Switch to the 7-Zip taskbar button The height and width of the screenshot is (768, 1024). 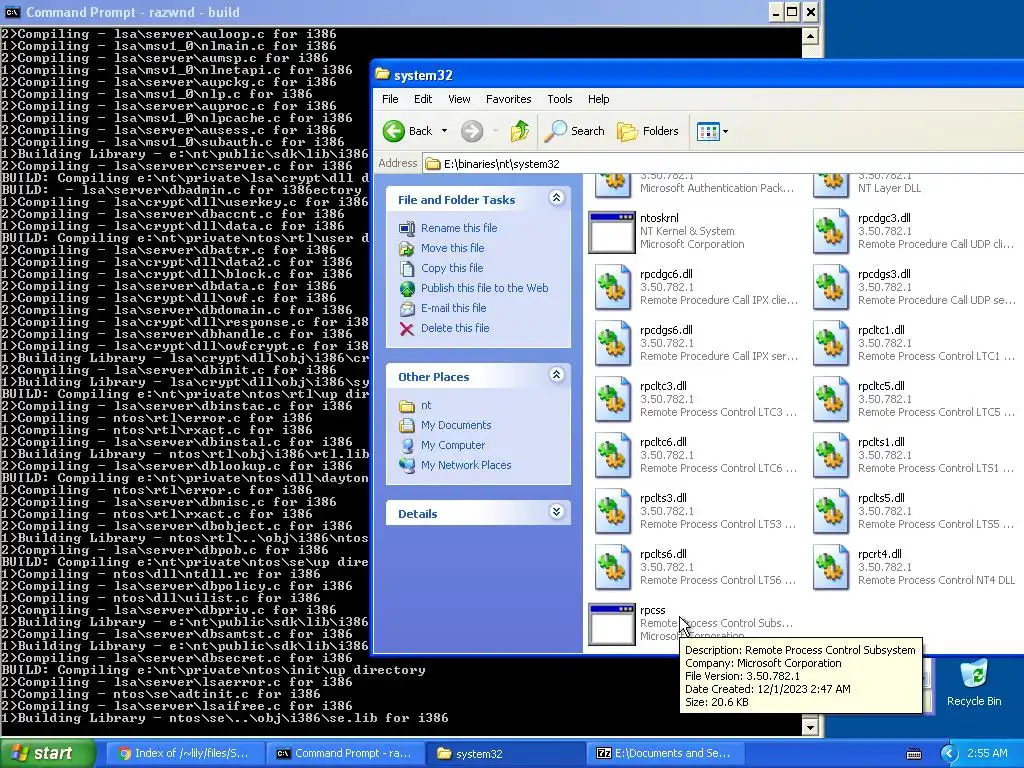tap(665, 754)
